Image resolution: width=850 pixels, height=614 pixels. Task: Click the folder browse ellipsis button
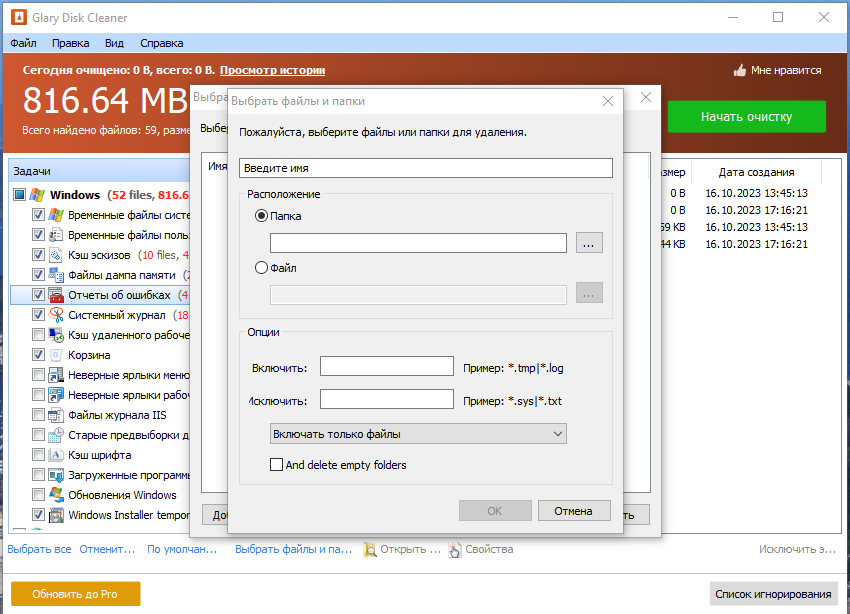[589, 243]
